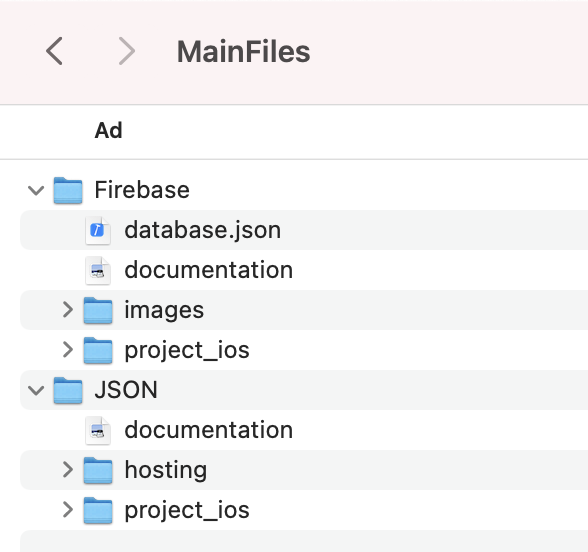
Task: Expand the images folder
Action: tap(68, 310)
